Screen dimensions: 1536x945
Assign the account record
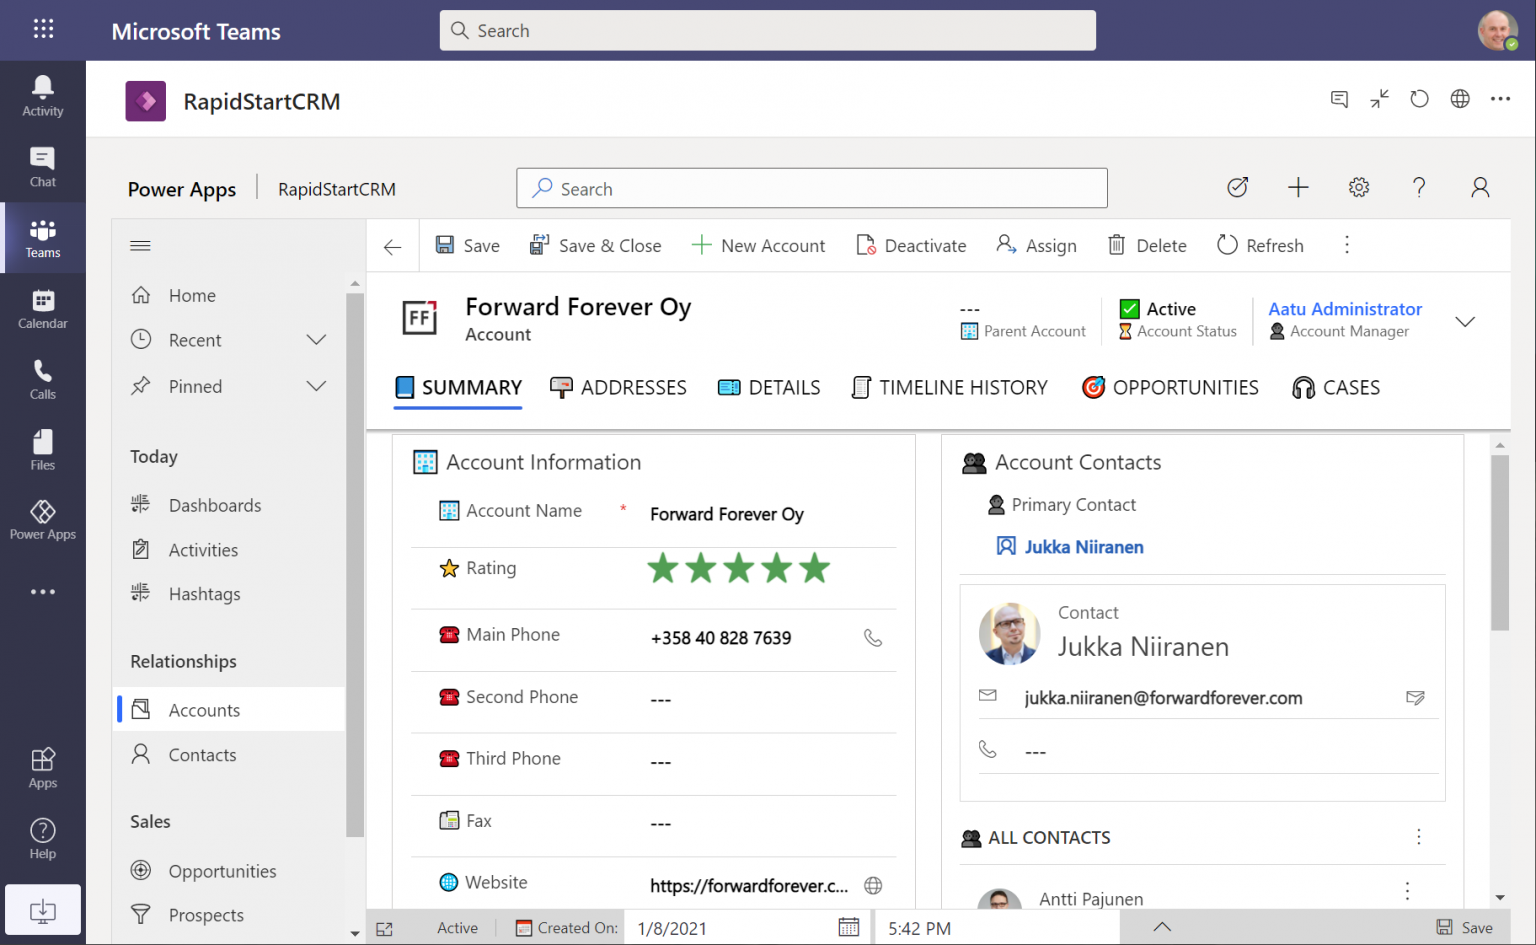(x=1036, y=246)
